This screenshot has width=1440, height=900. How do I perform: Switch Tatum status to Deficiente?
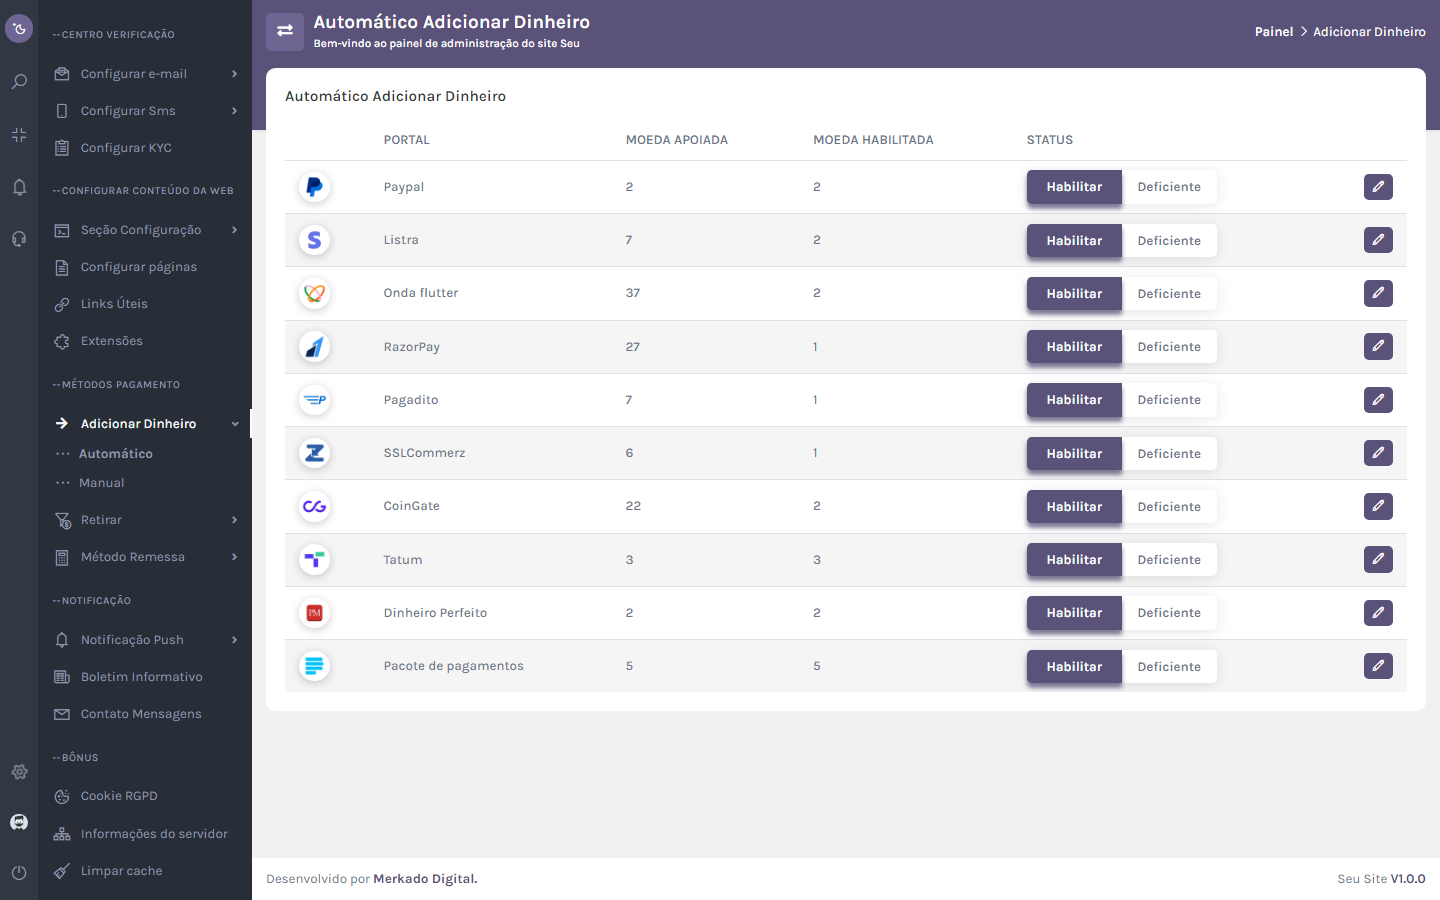1168,560
